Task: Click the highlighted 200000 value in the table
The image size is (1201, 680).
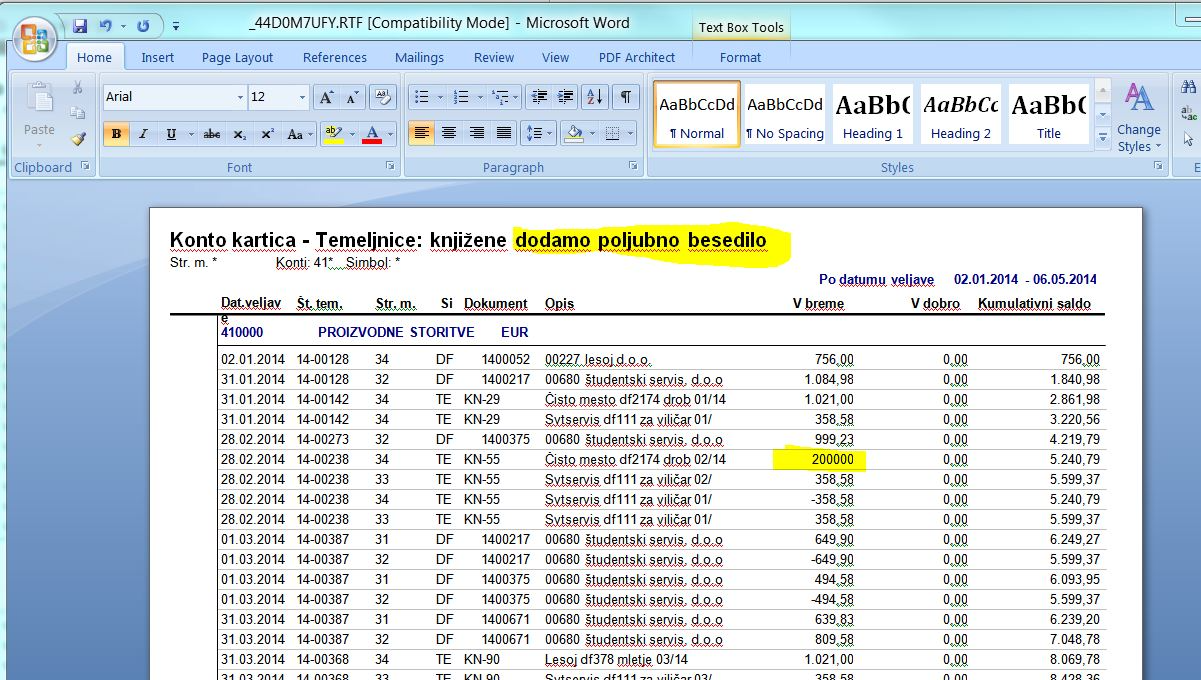Action: point(831,459)
